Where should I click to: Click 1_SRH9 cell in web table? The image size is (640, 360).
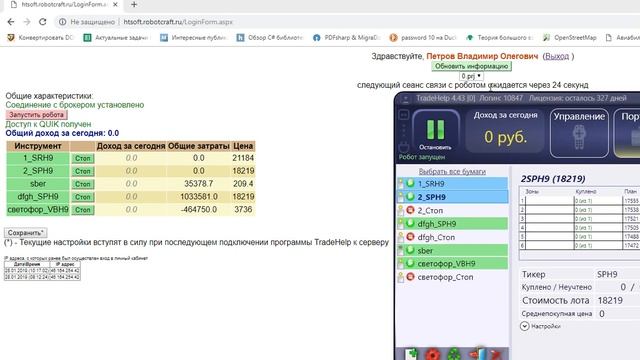[x=38, y=158]
